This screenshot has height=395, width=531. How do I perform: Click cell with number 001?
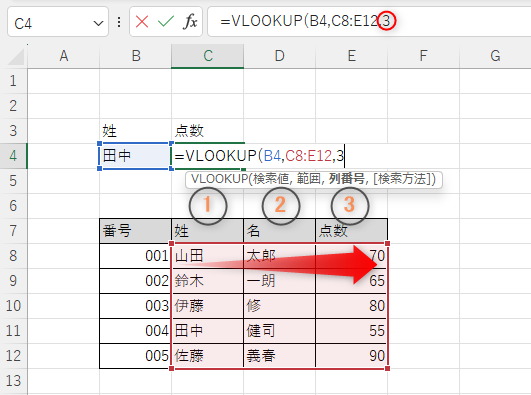(x=135, y=256)
